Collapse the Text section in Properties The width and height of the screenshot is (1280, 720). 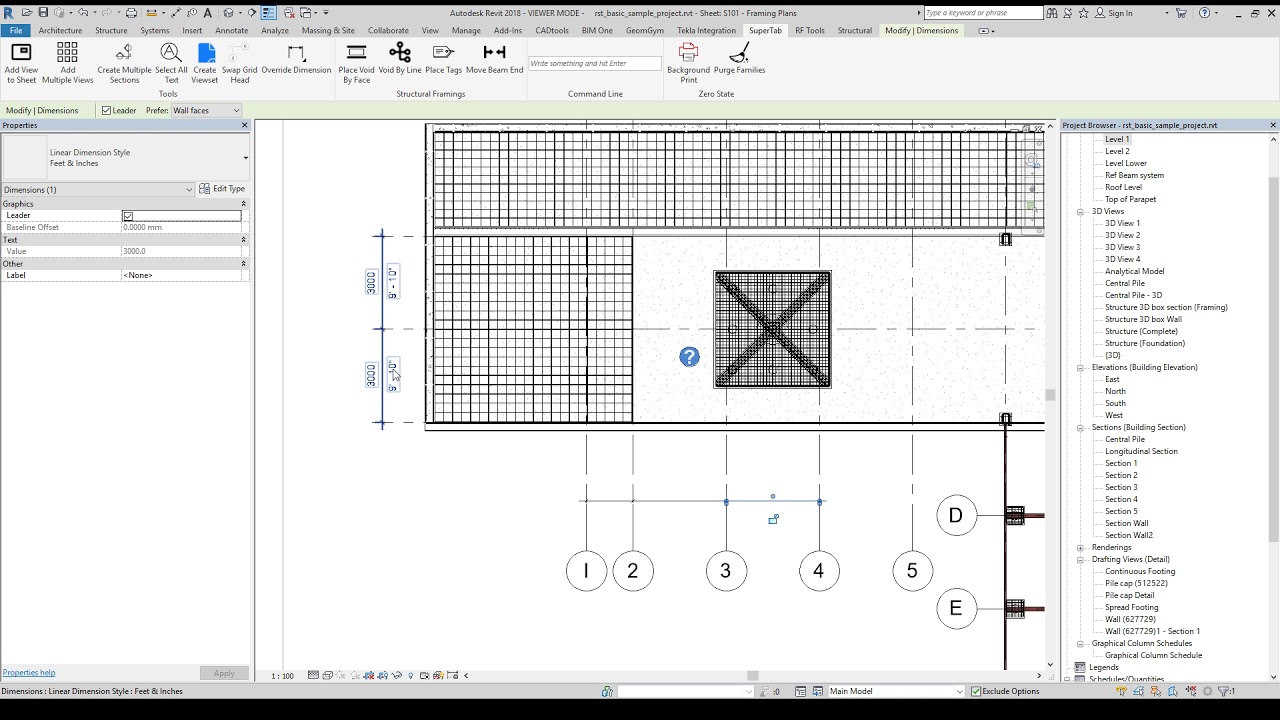243,240
